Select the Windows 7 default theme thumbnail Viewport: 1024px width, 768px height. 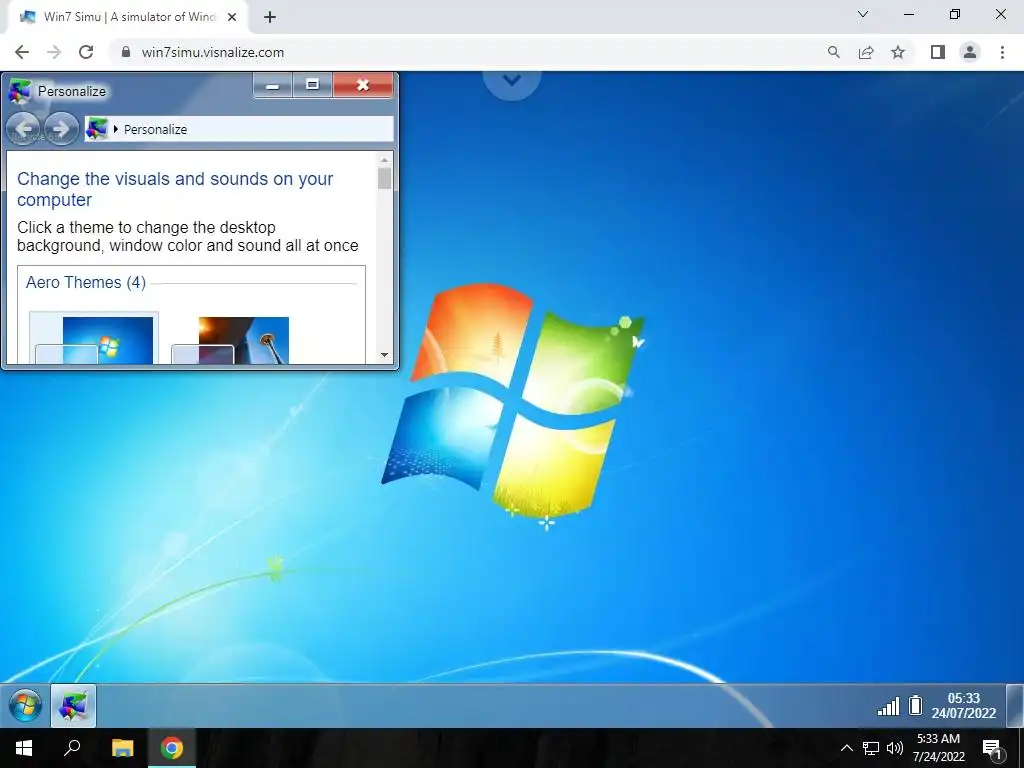coord(94,338)
